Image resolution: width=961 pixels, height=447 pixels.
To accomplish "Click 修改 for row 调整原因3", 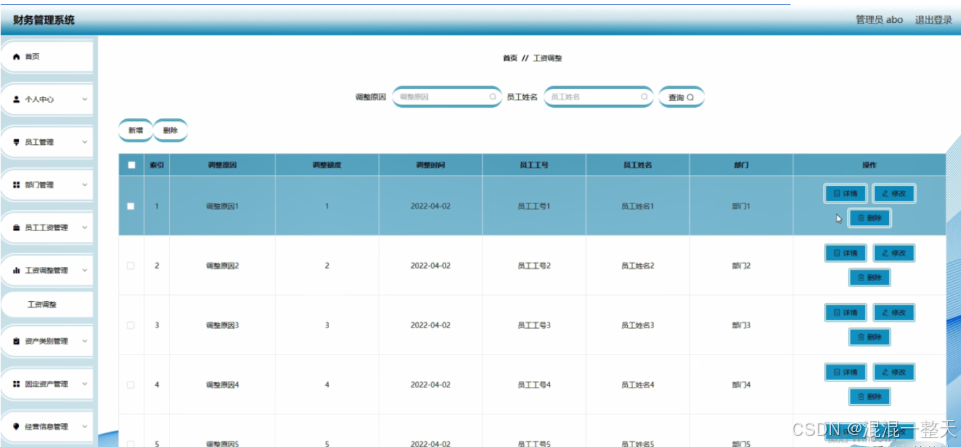I will pyautogui.click(x=894, y=312).
